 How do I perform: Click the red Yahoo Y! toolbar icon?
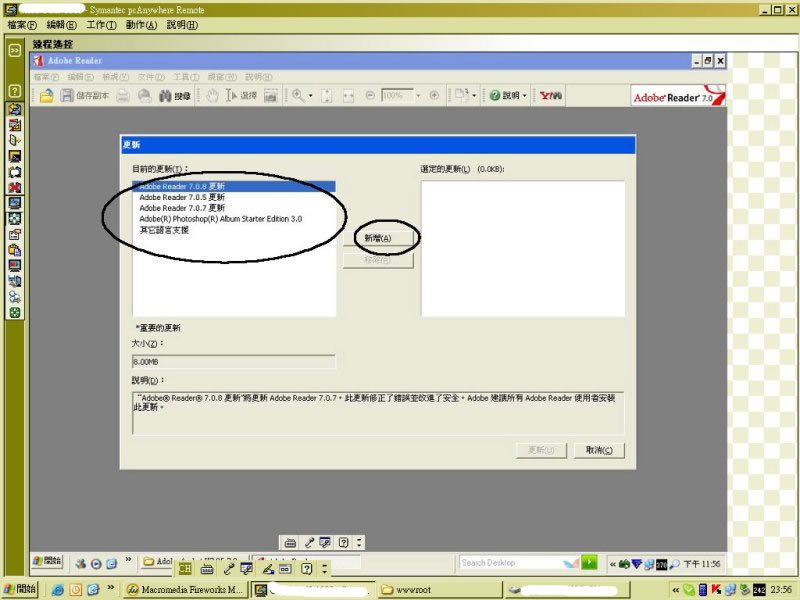(551, 95)
